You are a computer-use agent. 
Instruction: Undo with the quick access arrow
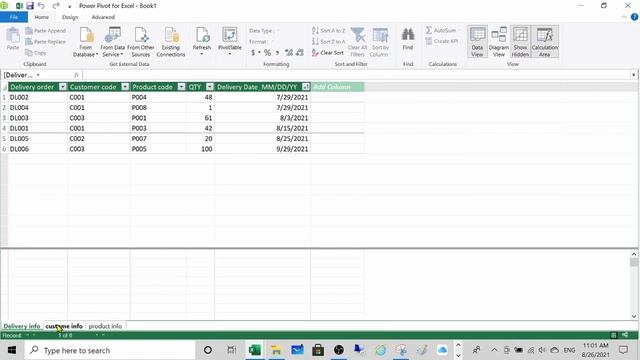(41, 6)
